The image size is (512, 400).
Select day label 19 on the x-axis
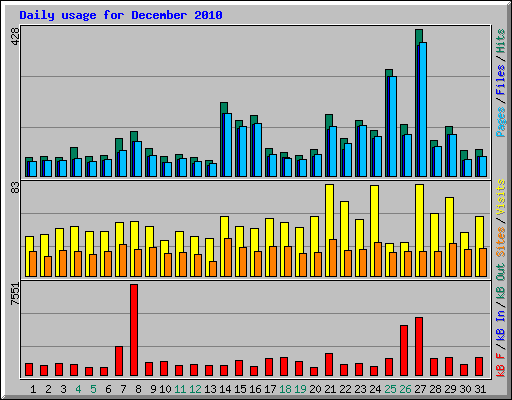300,389
